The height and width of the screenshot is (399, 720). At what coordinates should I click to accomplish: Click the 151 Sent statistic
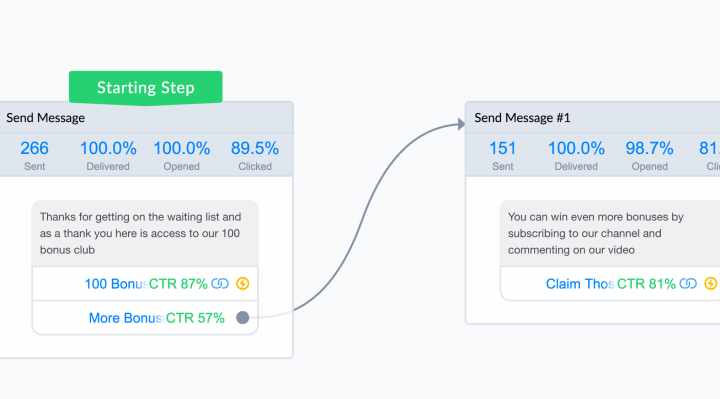502,155
